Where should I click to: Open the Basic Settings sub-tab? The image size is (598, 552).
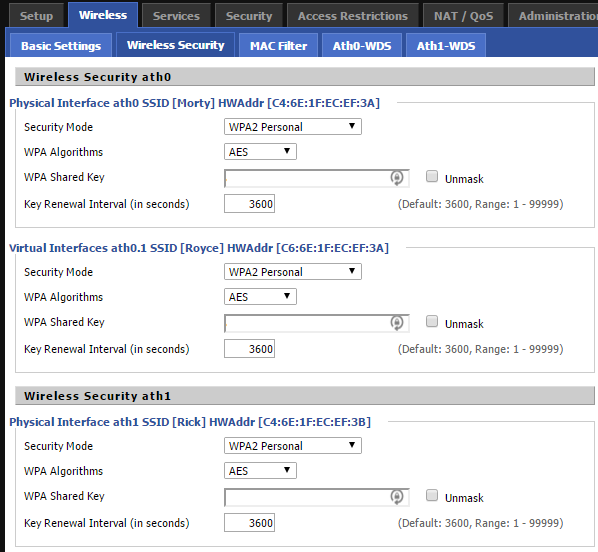tap(61, 45)
